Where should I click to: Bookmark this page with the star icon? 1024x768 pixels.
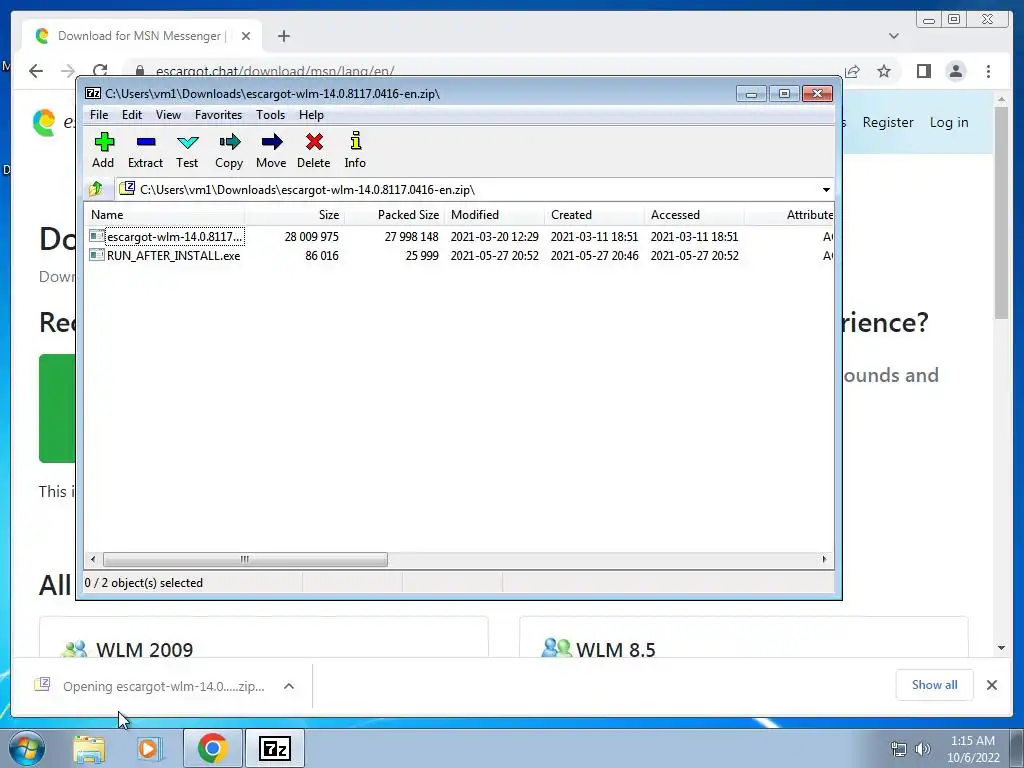884,71
